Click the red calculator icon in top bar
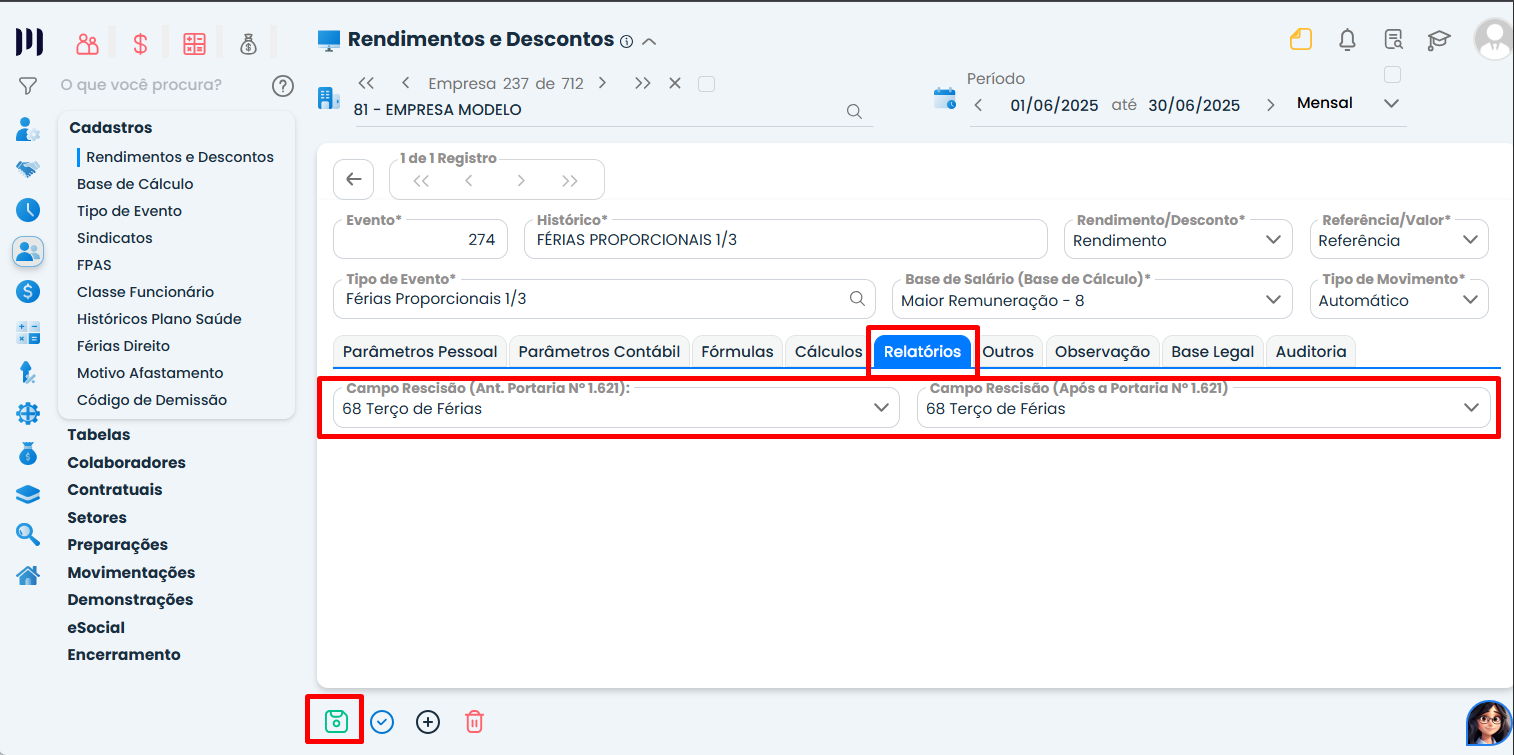The height and width of the screenshot is (755, 1514). [194, 44]
